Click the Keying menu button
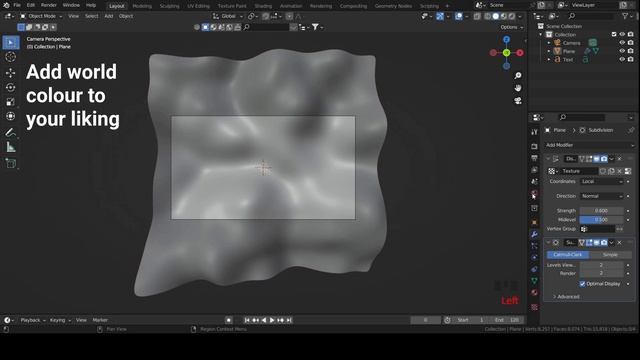640x360 pixels. point(60,320)
